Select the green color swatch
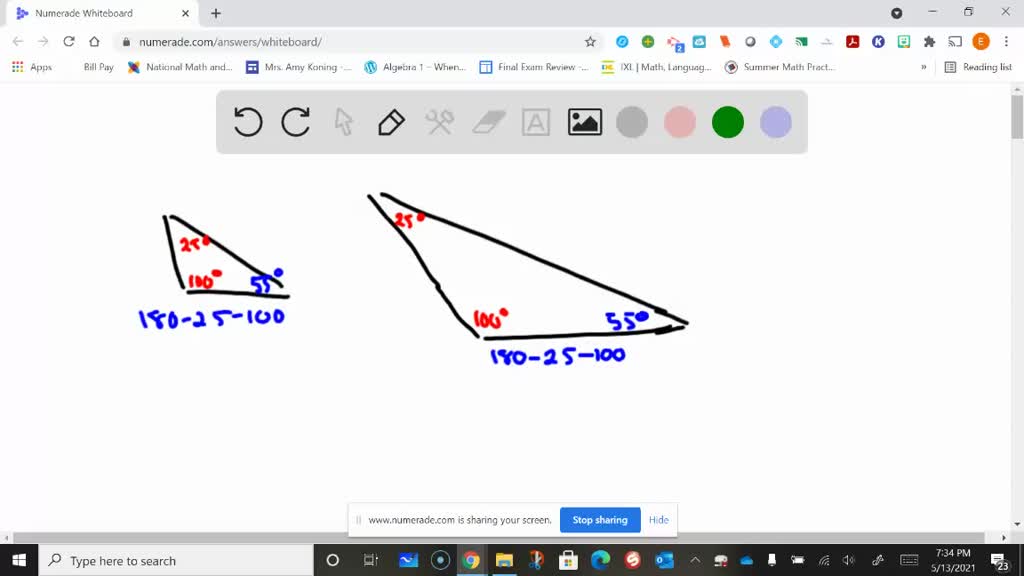 coord(727,122)
